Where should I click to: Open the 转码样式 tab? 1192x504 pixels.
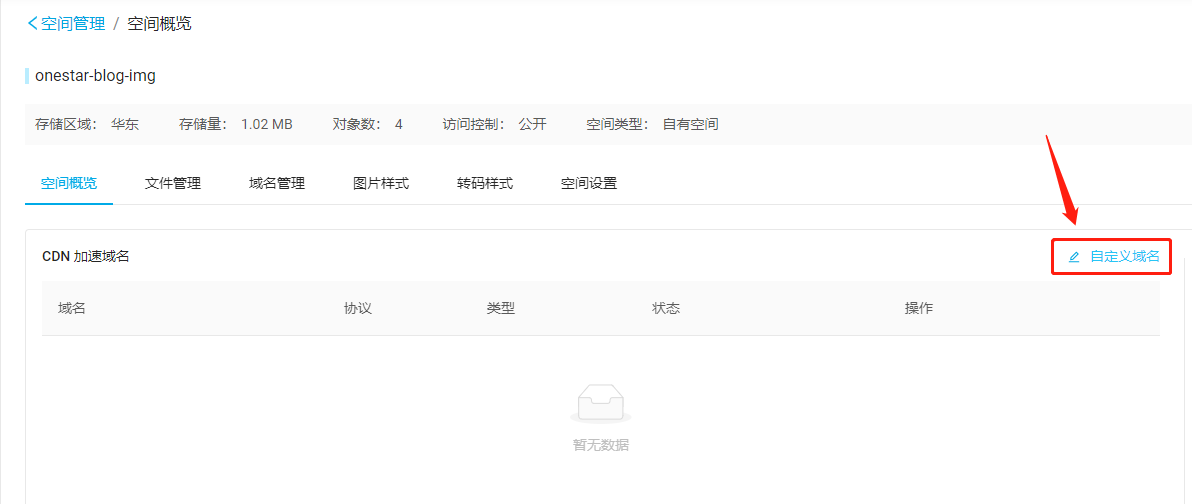(485, 183)
